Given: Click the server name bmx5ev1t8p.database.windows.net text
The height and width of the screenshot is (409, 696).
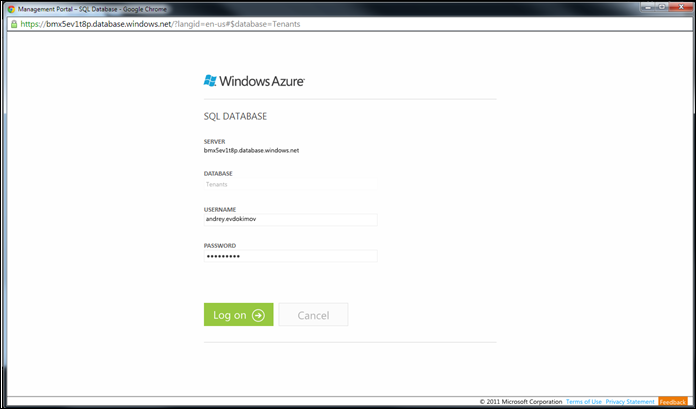Looking at the screenshot, I should (x=251, y=151).
